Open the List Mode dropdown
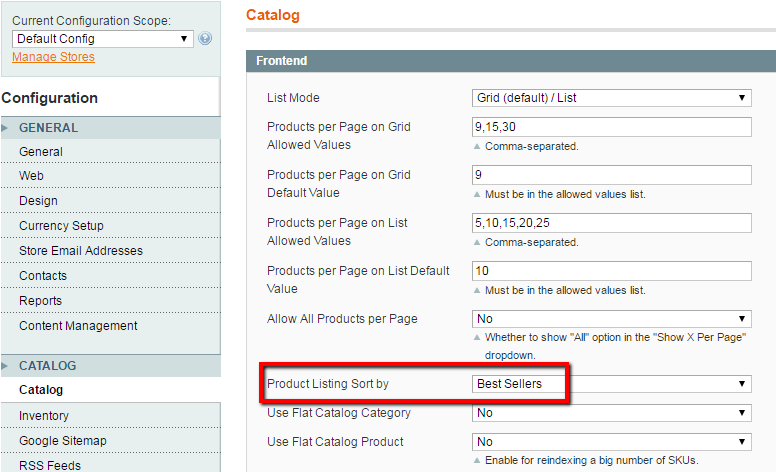This screenshot has width=776, height=472. 612,98
